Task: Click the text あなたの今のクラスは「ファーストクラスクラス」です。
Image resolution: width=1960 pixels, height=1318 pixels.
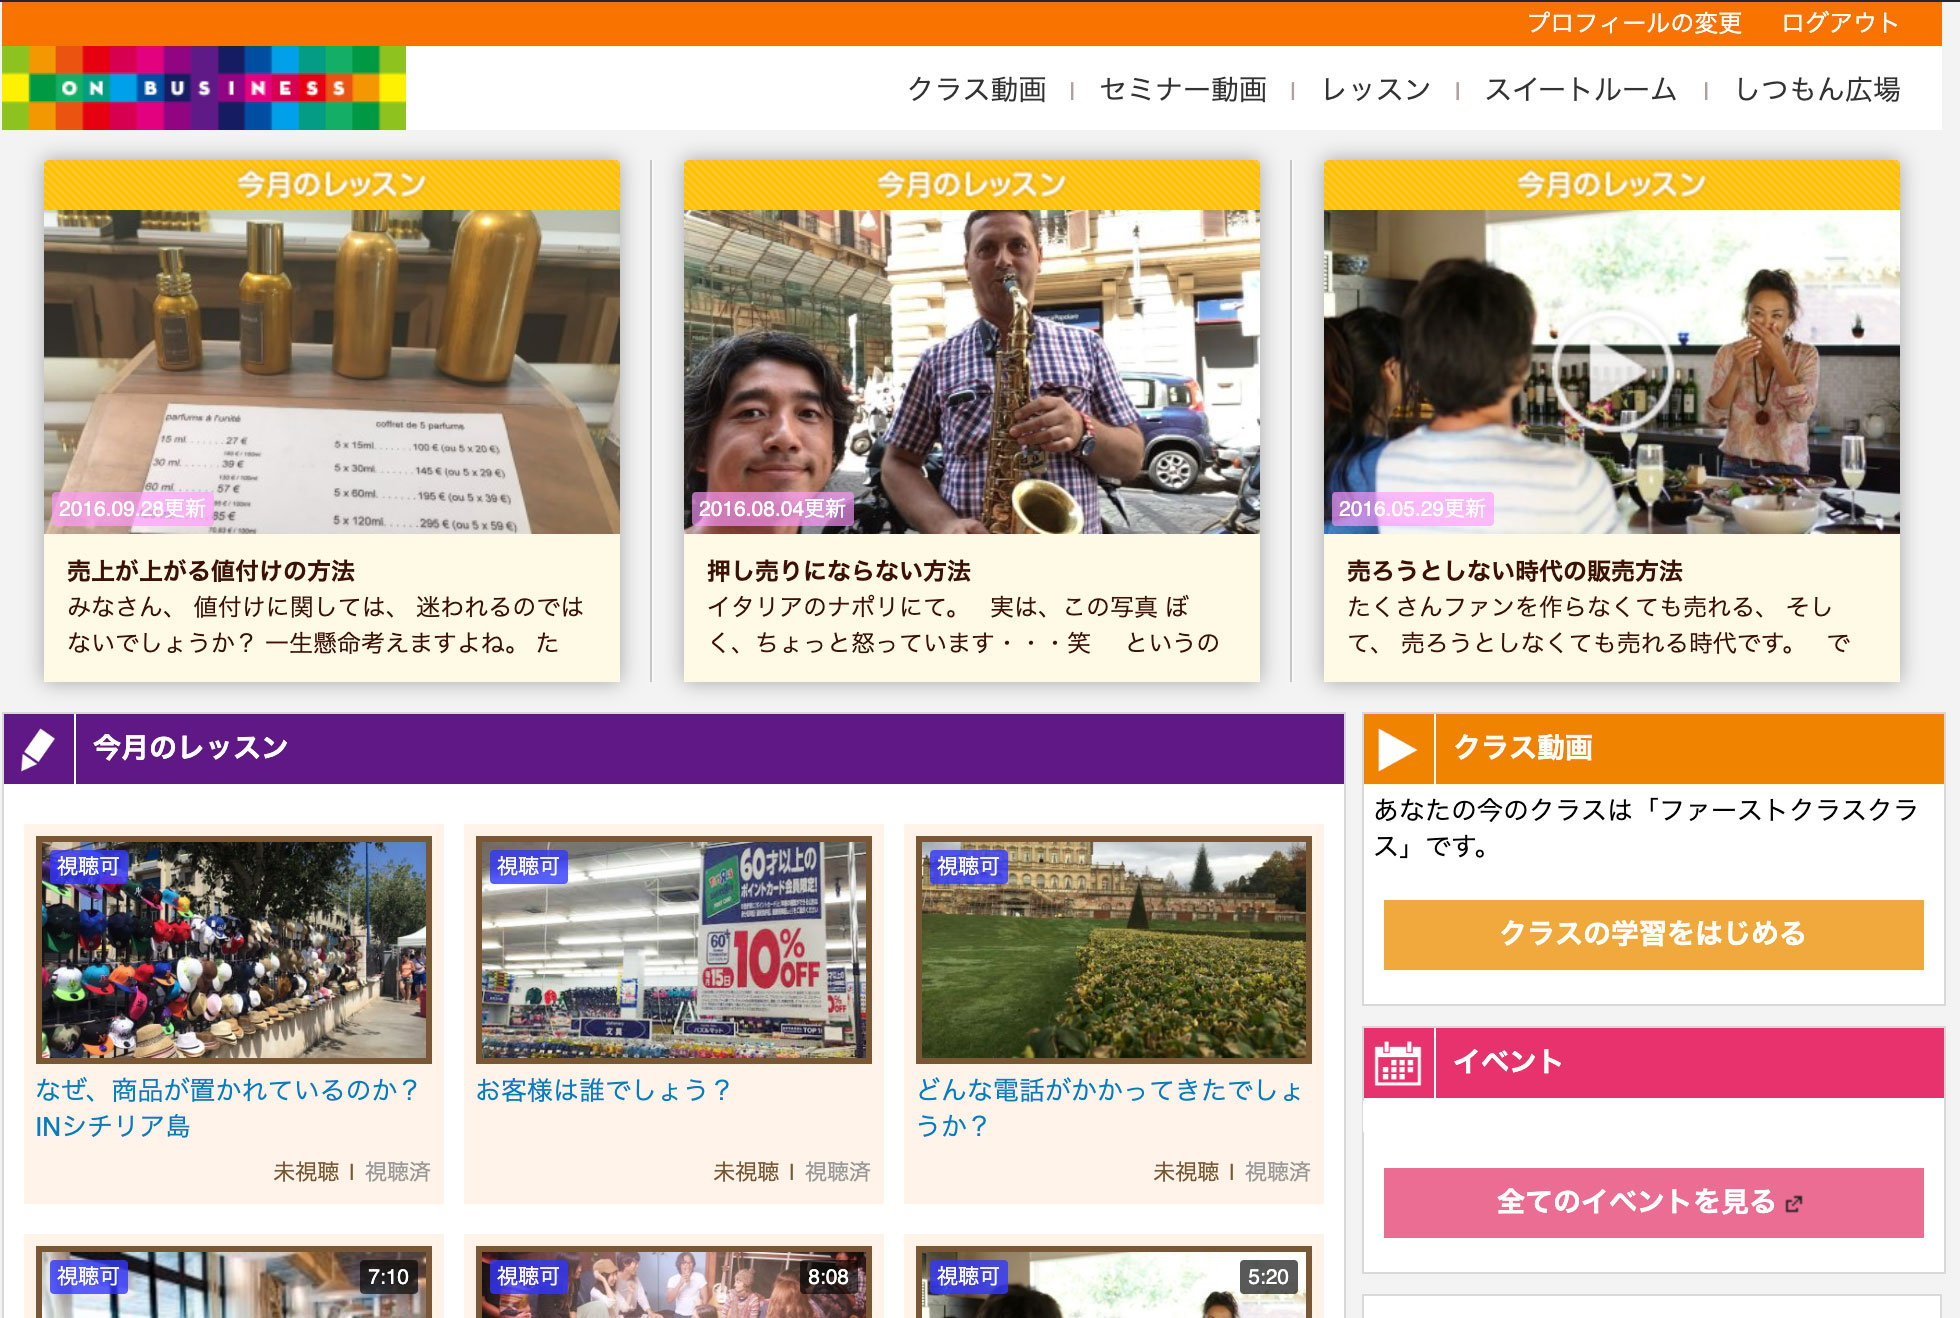Action: [1646, 828]
